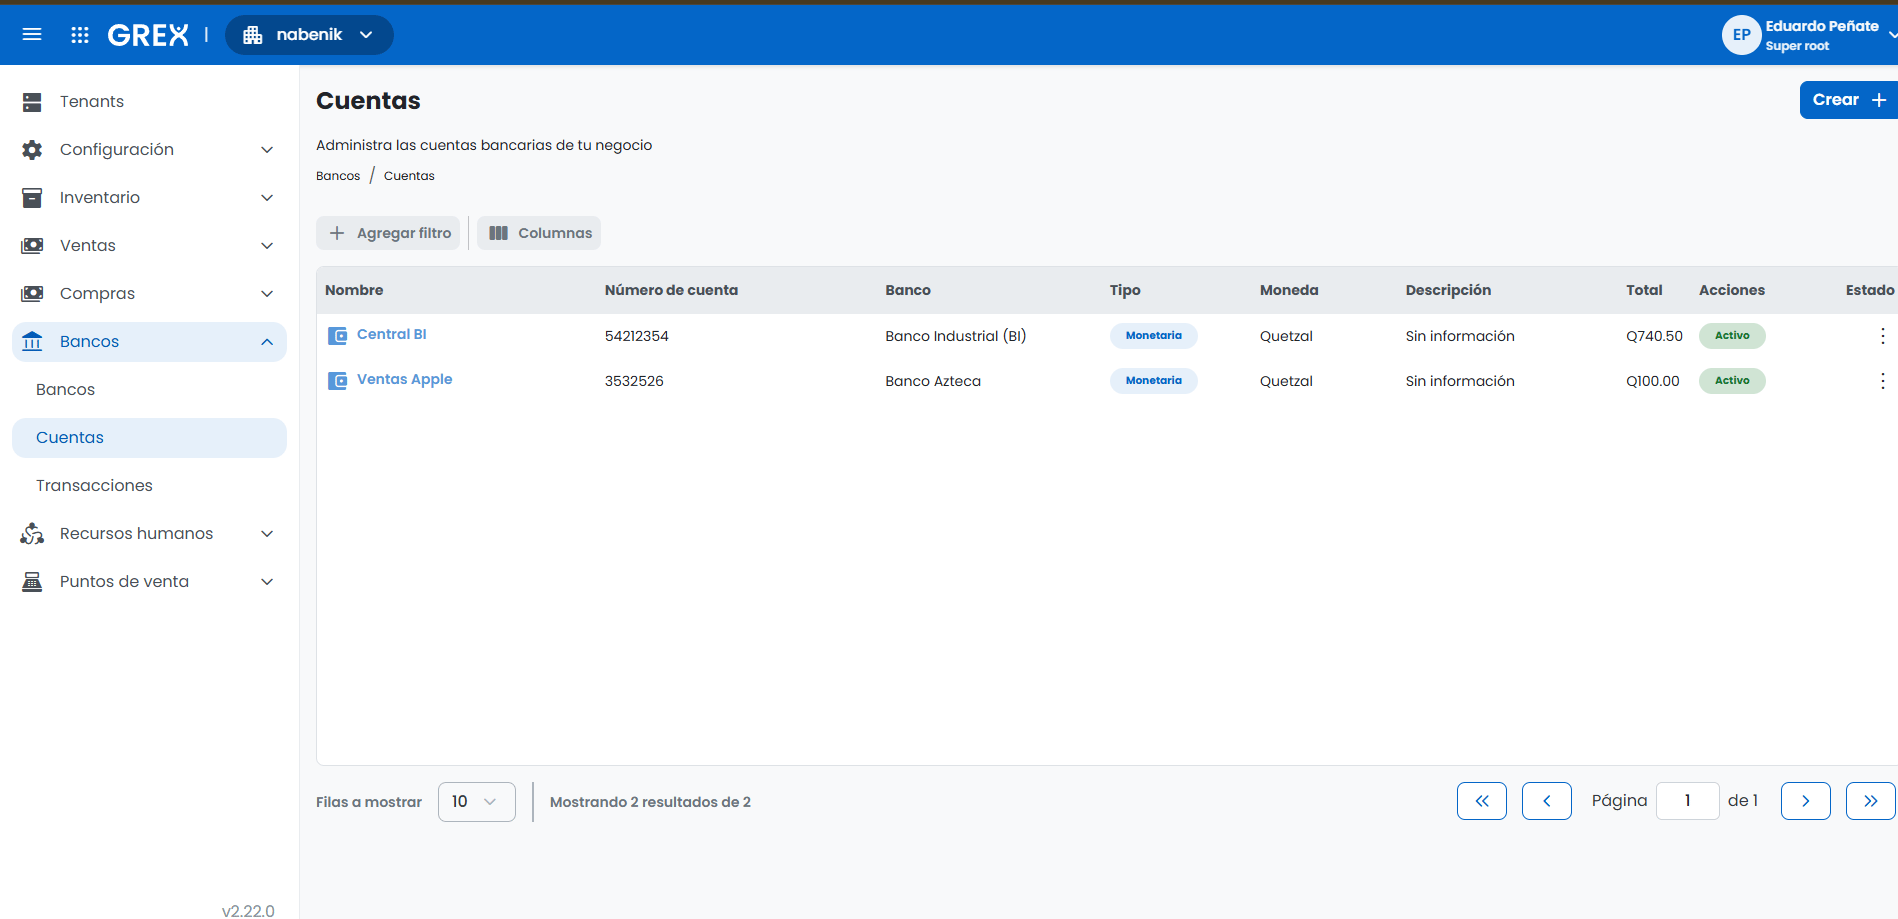Expand the Compras menu chevron

point(267,294)
